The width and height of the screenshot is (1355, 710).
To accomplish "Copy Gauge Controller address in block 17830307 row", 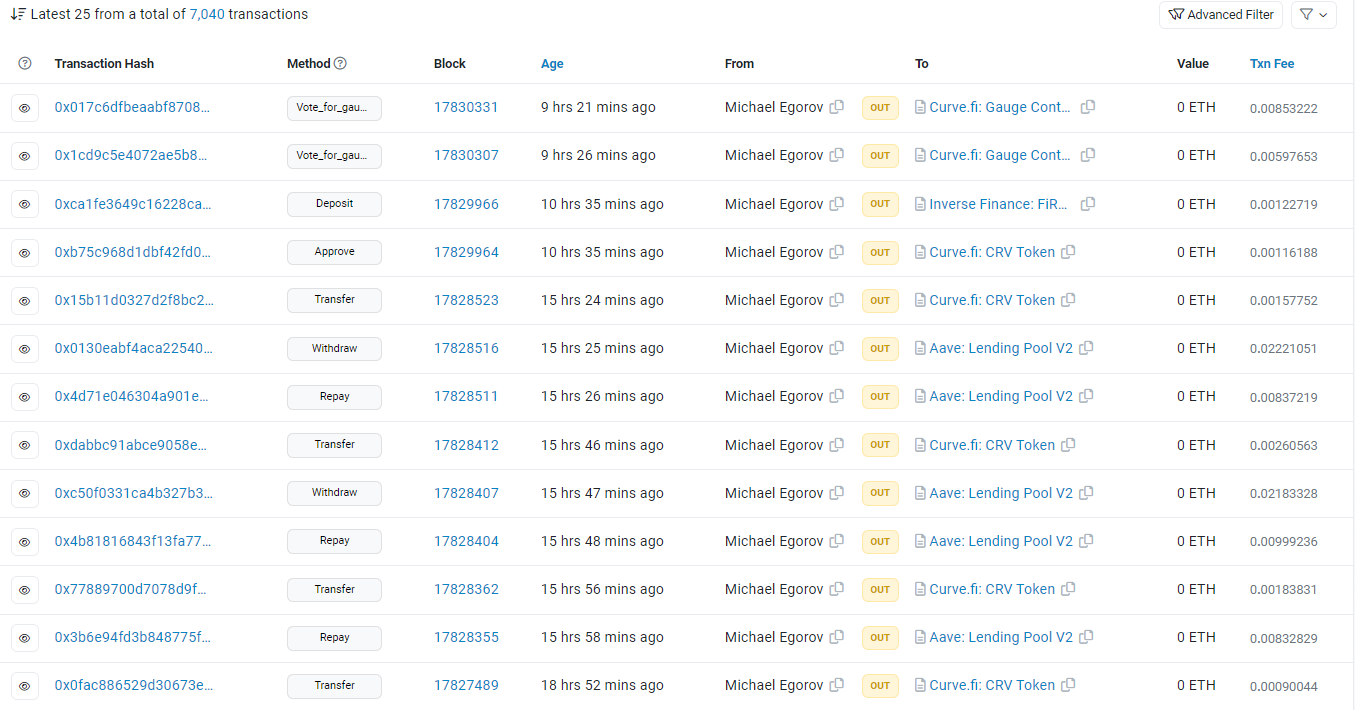I will coord(1088,155).
